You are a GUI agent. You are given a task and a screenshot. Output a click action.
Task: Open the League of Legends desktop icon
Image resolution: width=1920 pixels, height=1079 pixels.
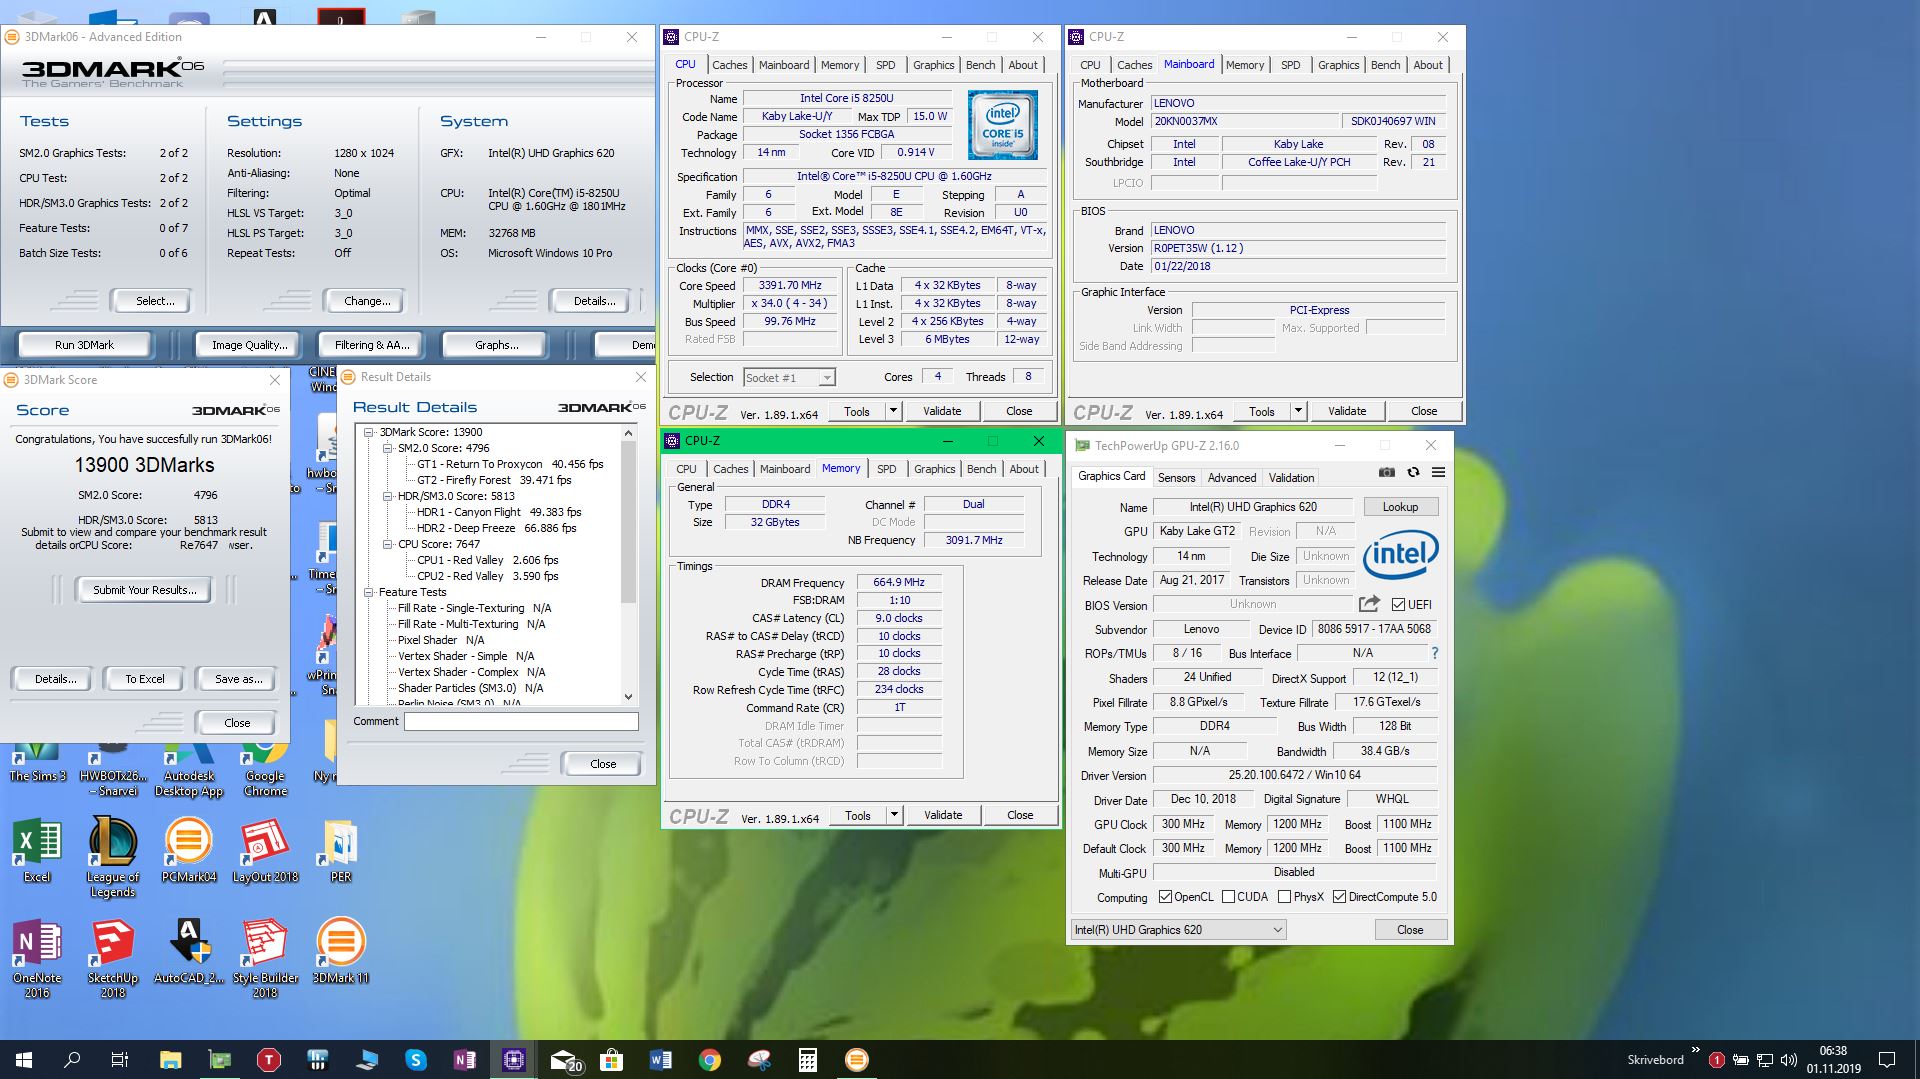pos(113,857)
